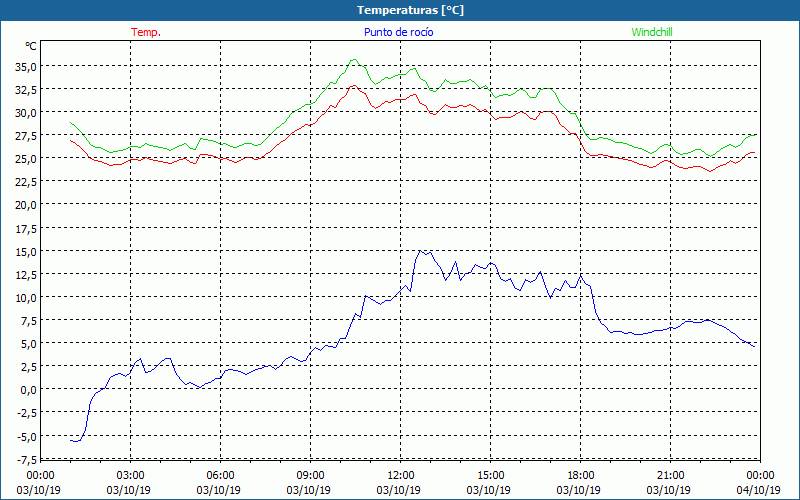
Task: Click the -7,5 y-axis value
Action: click(27, 460)
